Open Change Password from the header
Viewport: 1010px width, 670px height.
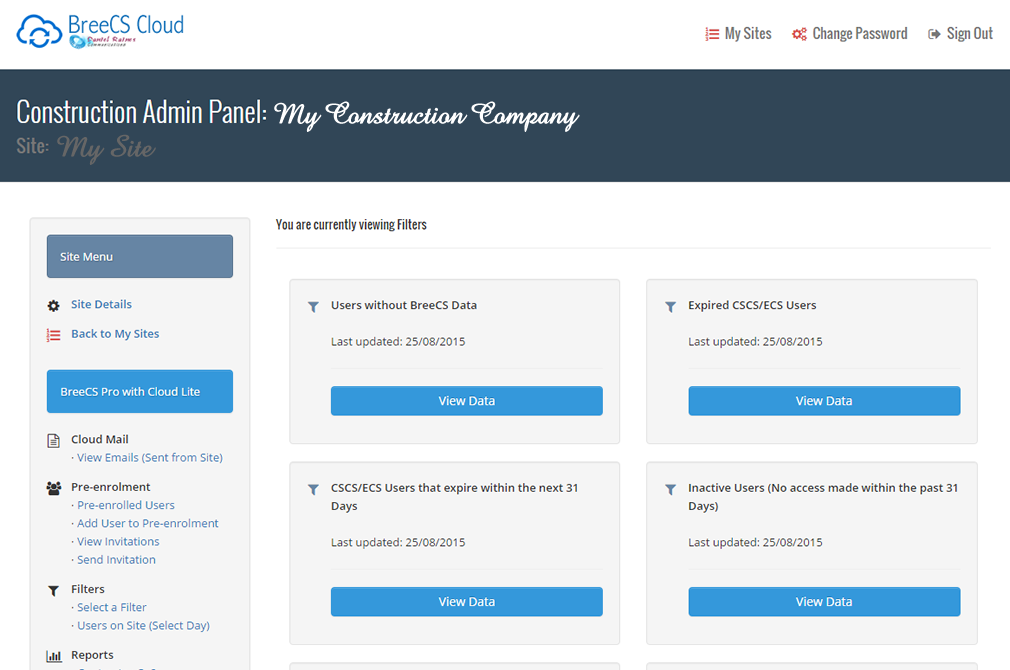point(850,34)
